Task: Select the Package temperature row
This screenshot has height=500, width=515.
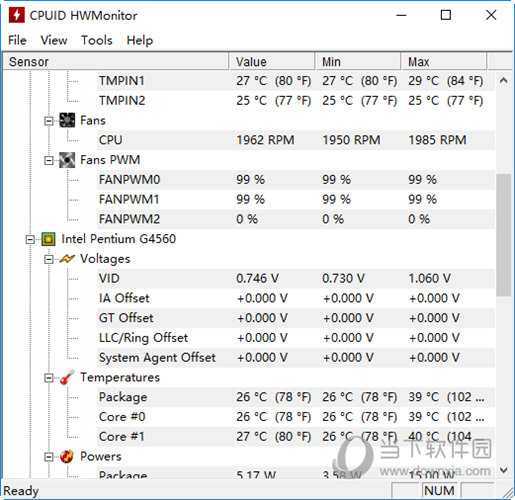Action: (296, 397)
